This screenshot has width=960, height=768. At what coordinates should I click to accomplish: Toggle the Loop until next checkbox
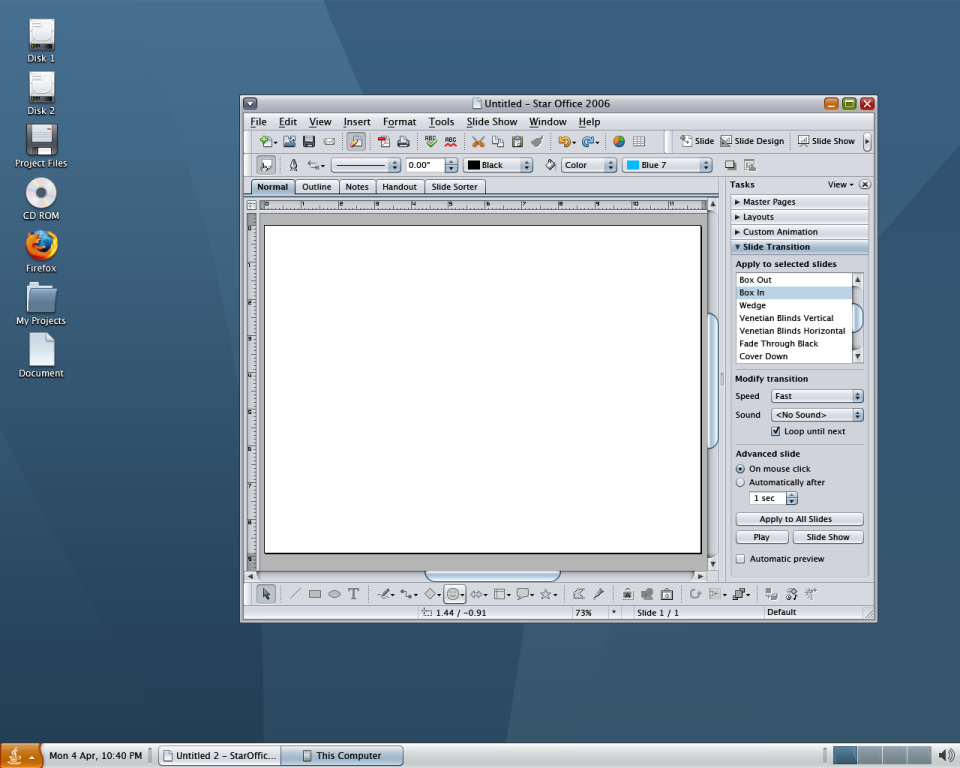pos(775,432)
